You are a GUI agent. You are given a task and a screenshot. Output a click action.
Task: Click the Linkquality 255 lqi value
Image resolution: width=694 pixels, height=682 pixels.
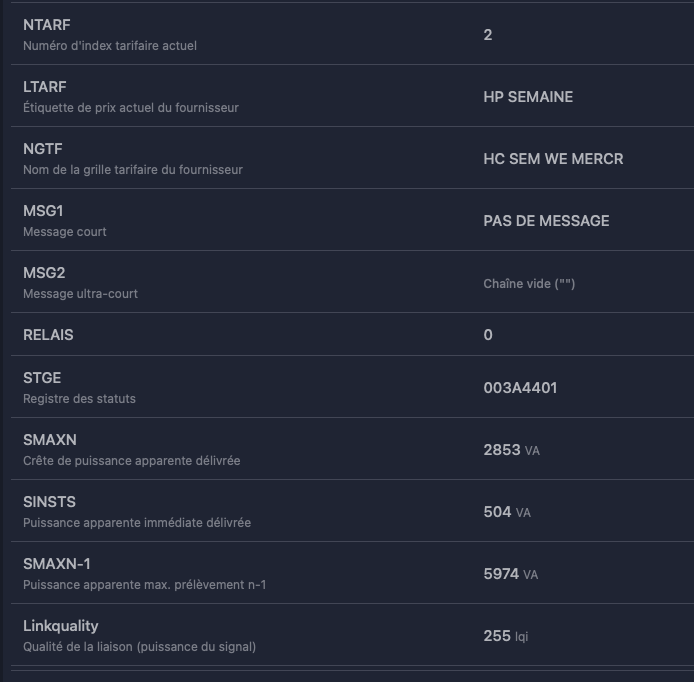(x=505, y=636)
